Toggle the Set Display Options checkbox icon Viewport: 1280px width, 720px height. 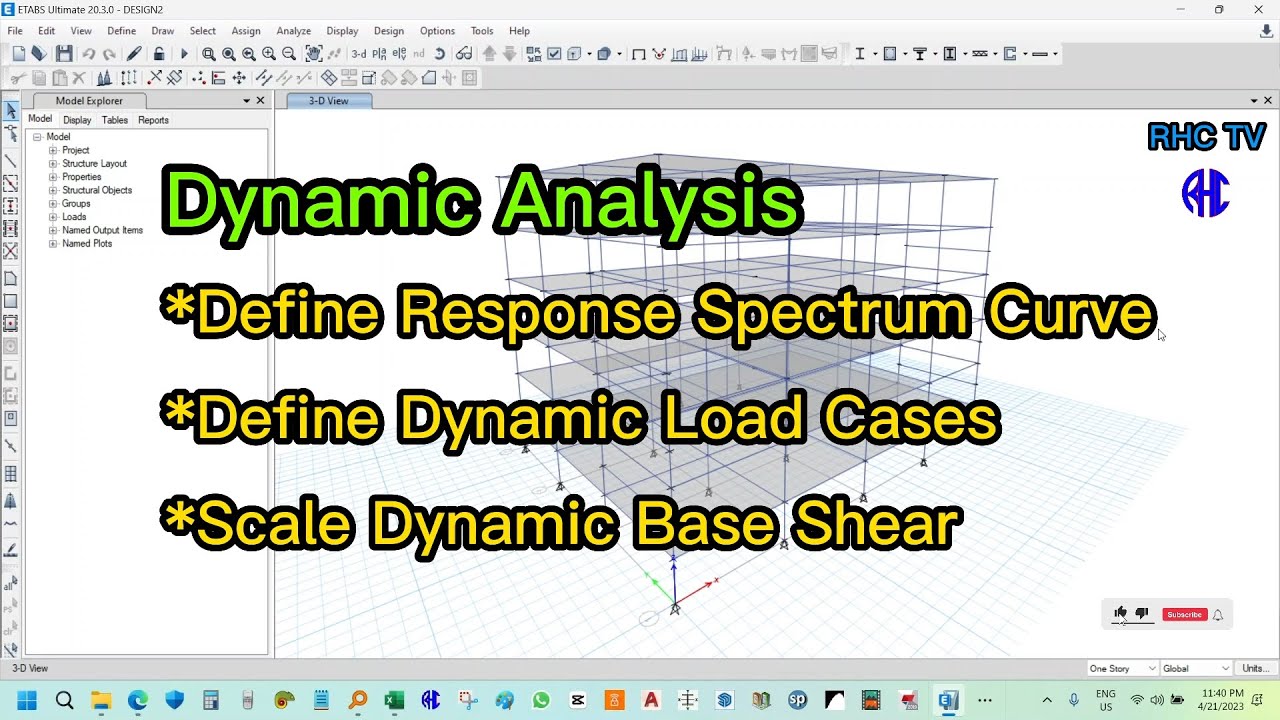coord(554,54)
